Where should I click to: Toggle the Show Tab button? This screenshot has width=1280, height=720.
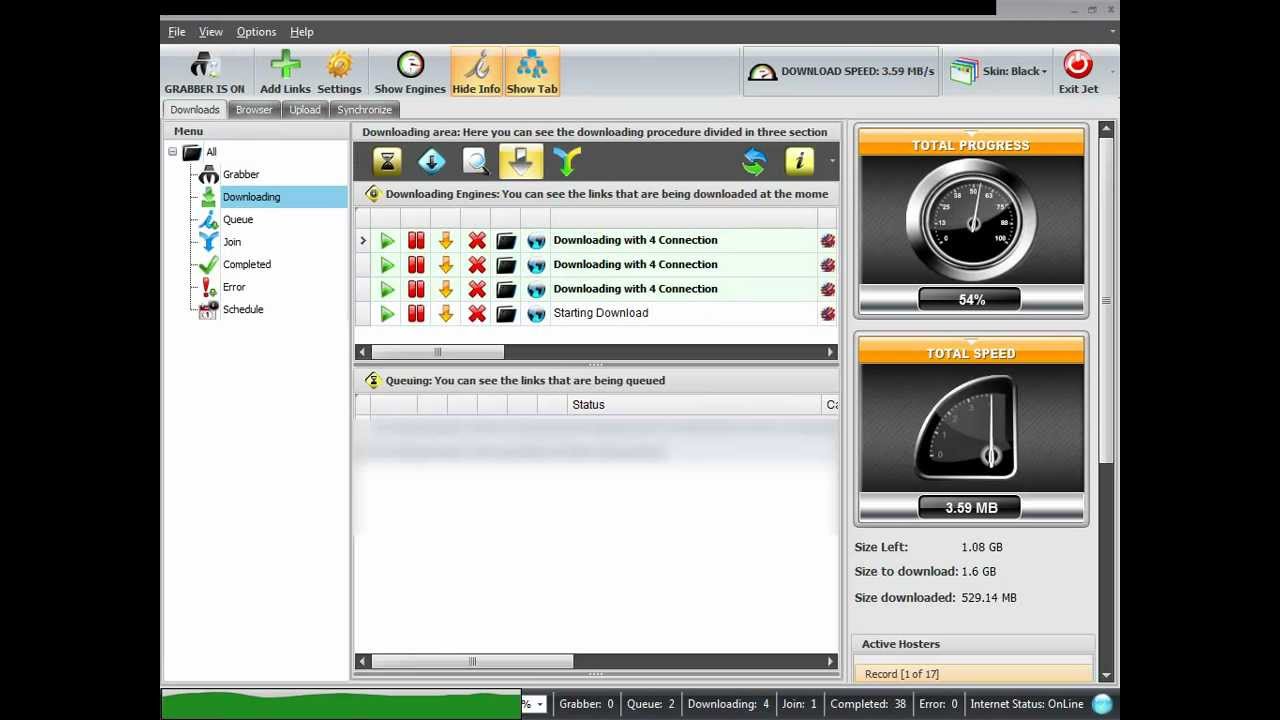532,73
